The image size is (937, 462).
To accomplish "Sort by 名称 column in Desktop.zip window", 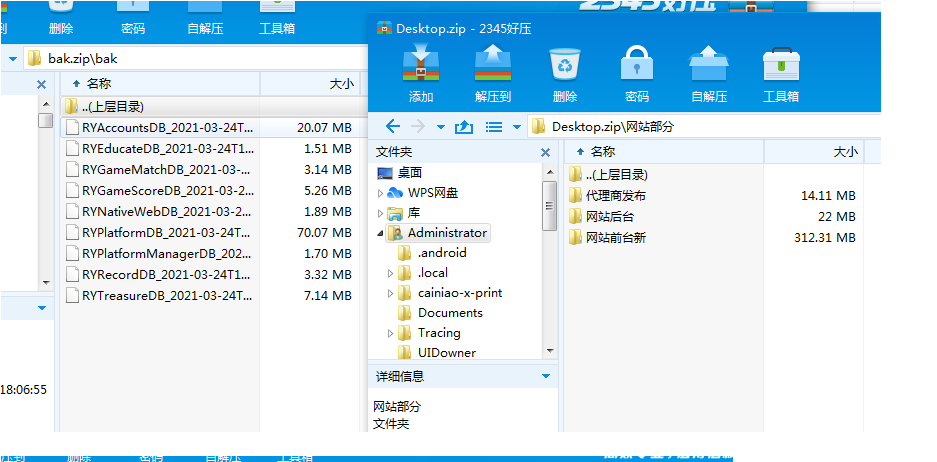I will pyautogui.click(x=663, y=152).
